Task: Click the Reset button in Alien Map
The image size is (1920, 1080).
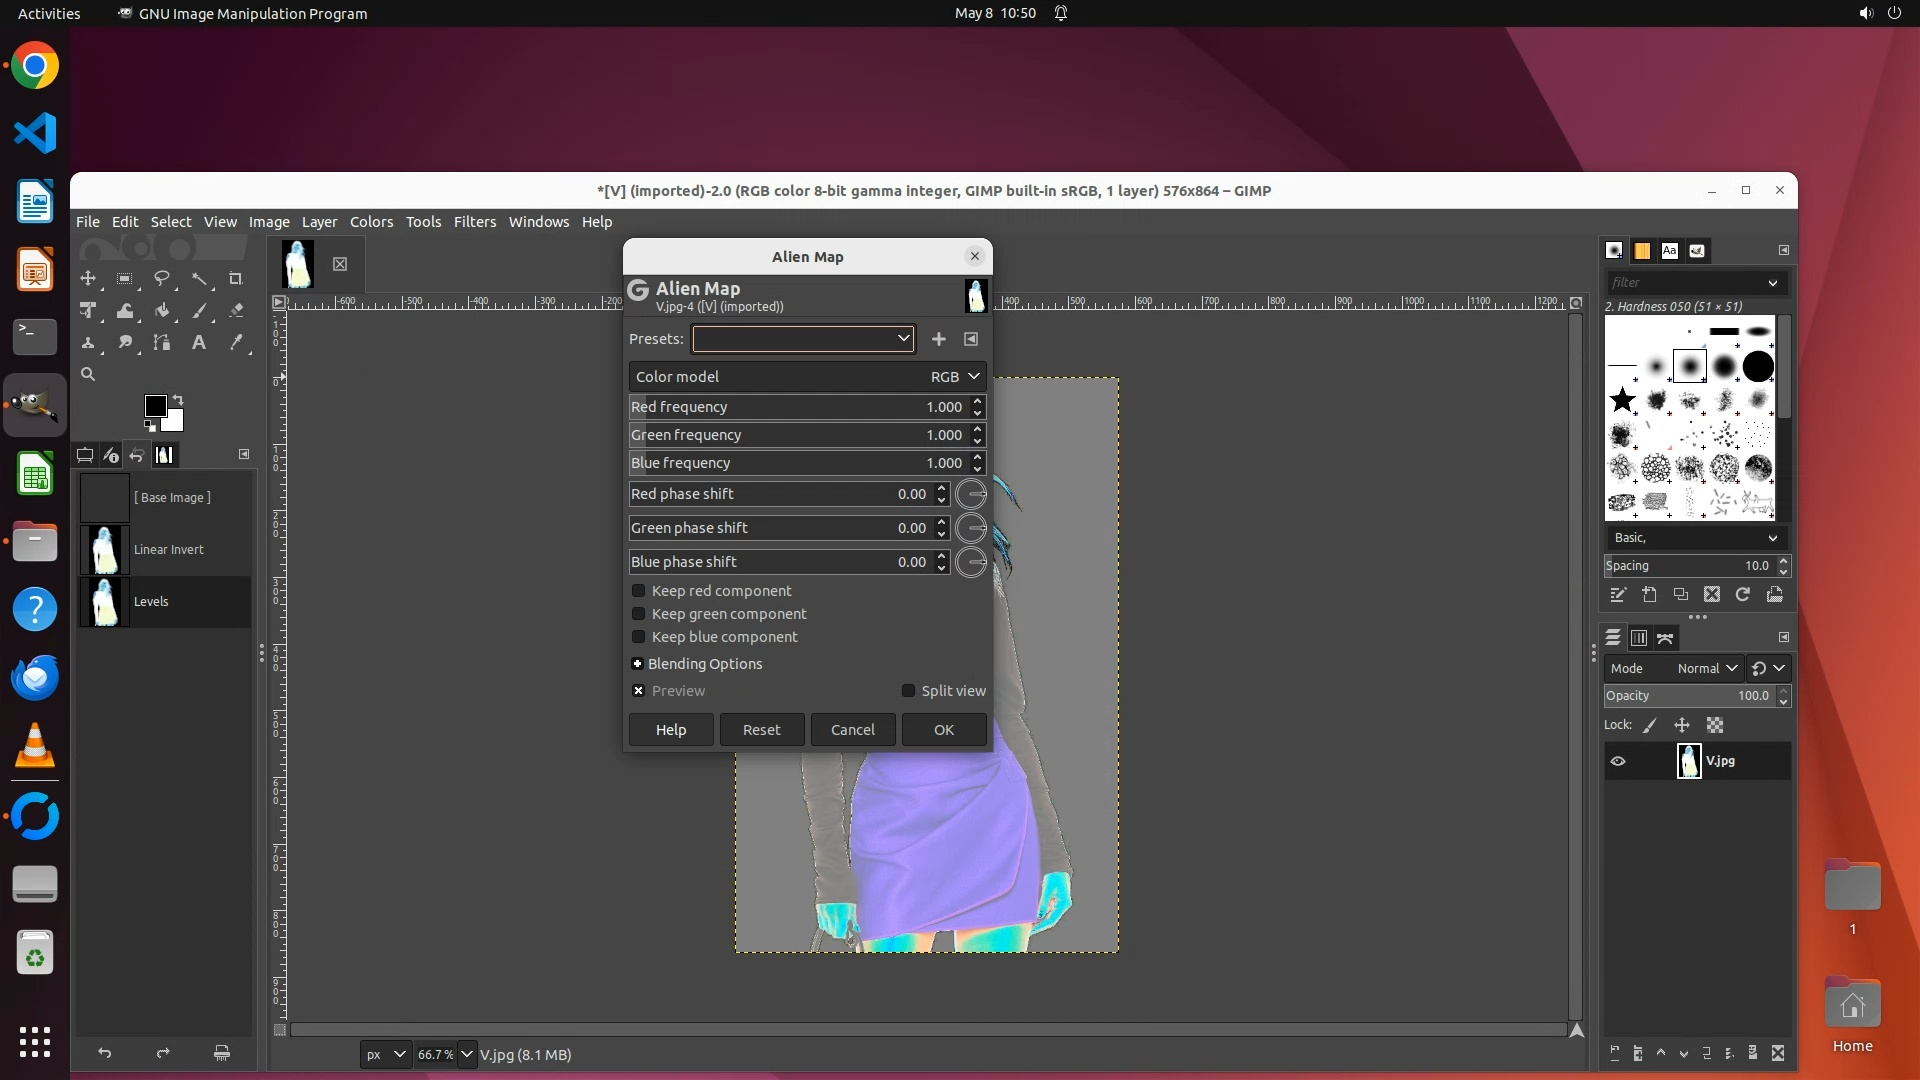Action: click(761, 730)
